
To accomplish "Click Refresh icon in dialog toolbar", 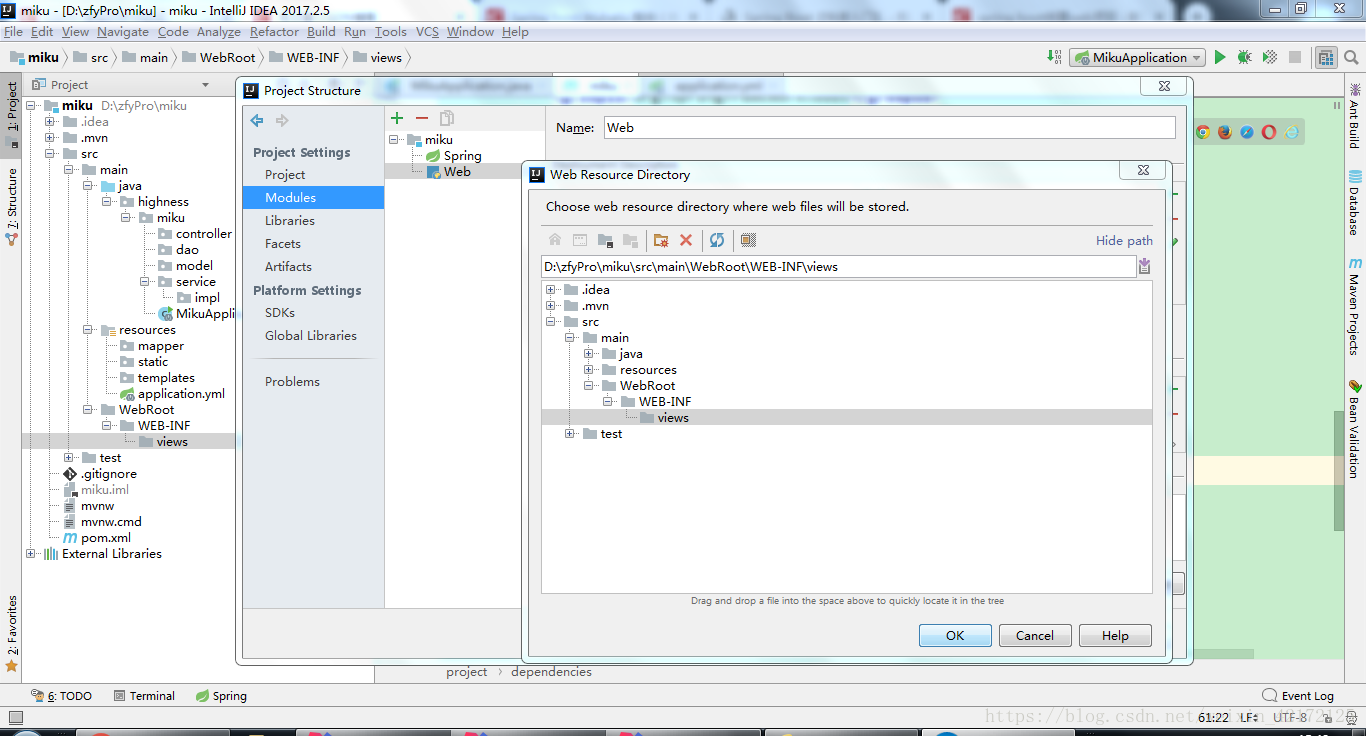I will (717, 240).
